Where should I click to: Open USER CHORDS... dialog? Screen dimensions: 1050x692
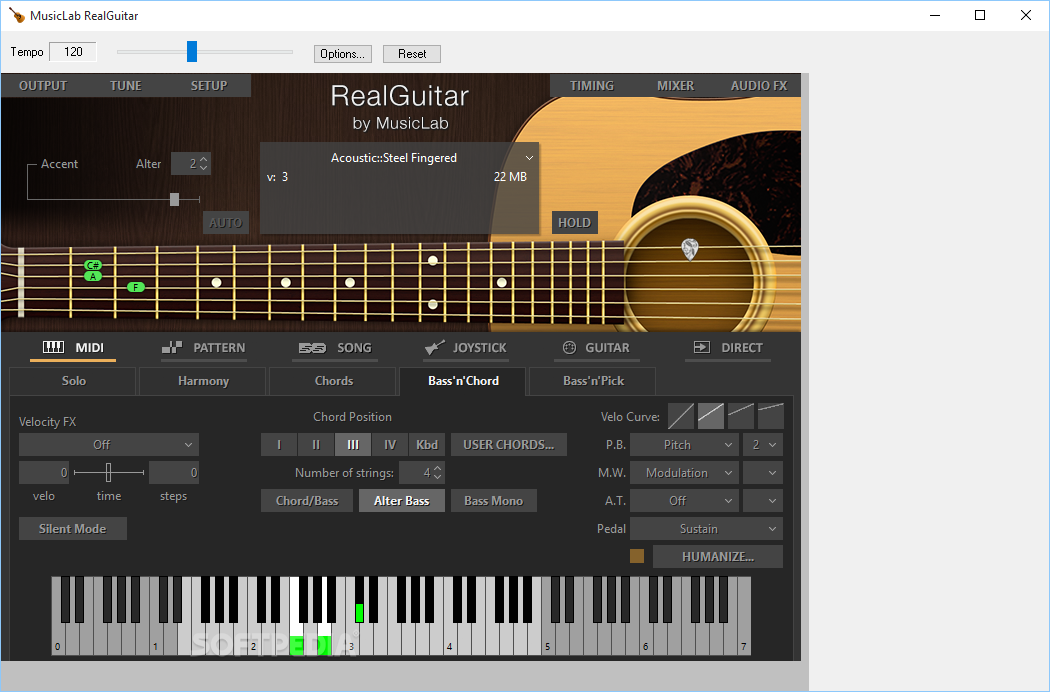pyautogui.click(x=509, y=445)
